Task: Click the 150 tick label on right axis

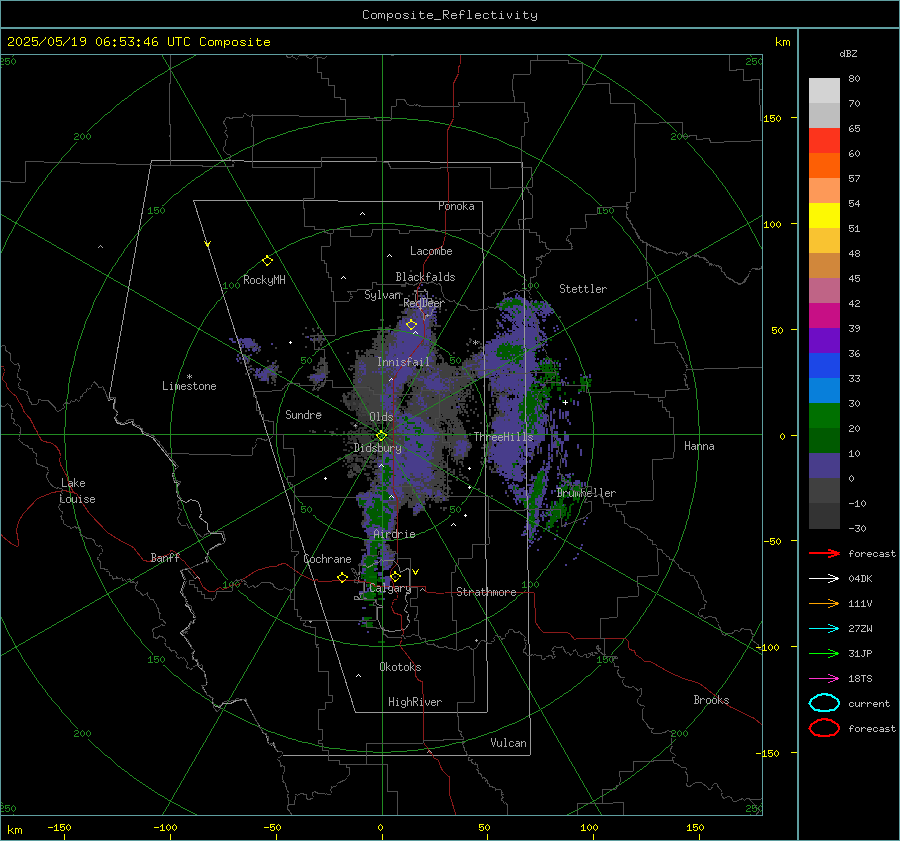Action: (772, 118)
